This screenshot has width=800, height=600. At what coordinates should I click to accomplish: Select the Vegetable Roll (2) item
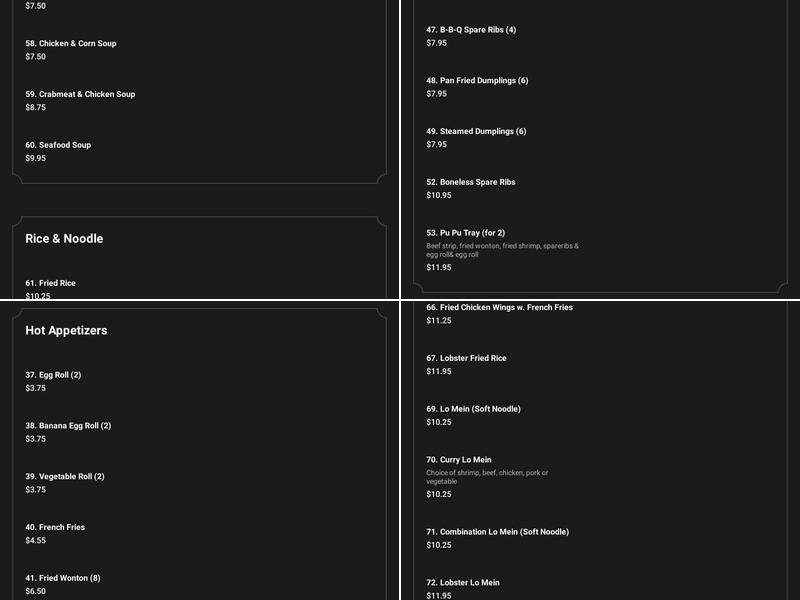tap(65, 477)
